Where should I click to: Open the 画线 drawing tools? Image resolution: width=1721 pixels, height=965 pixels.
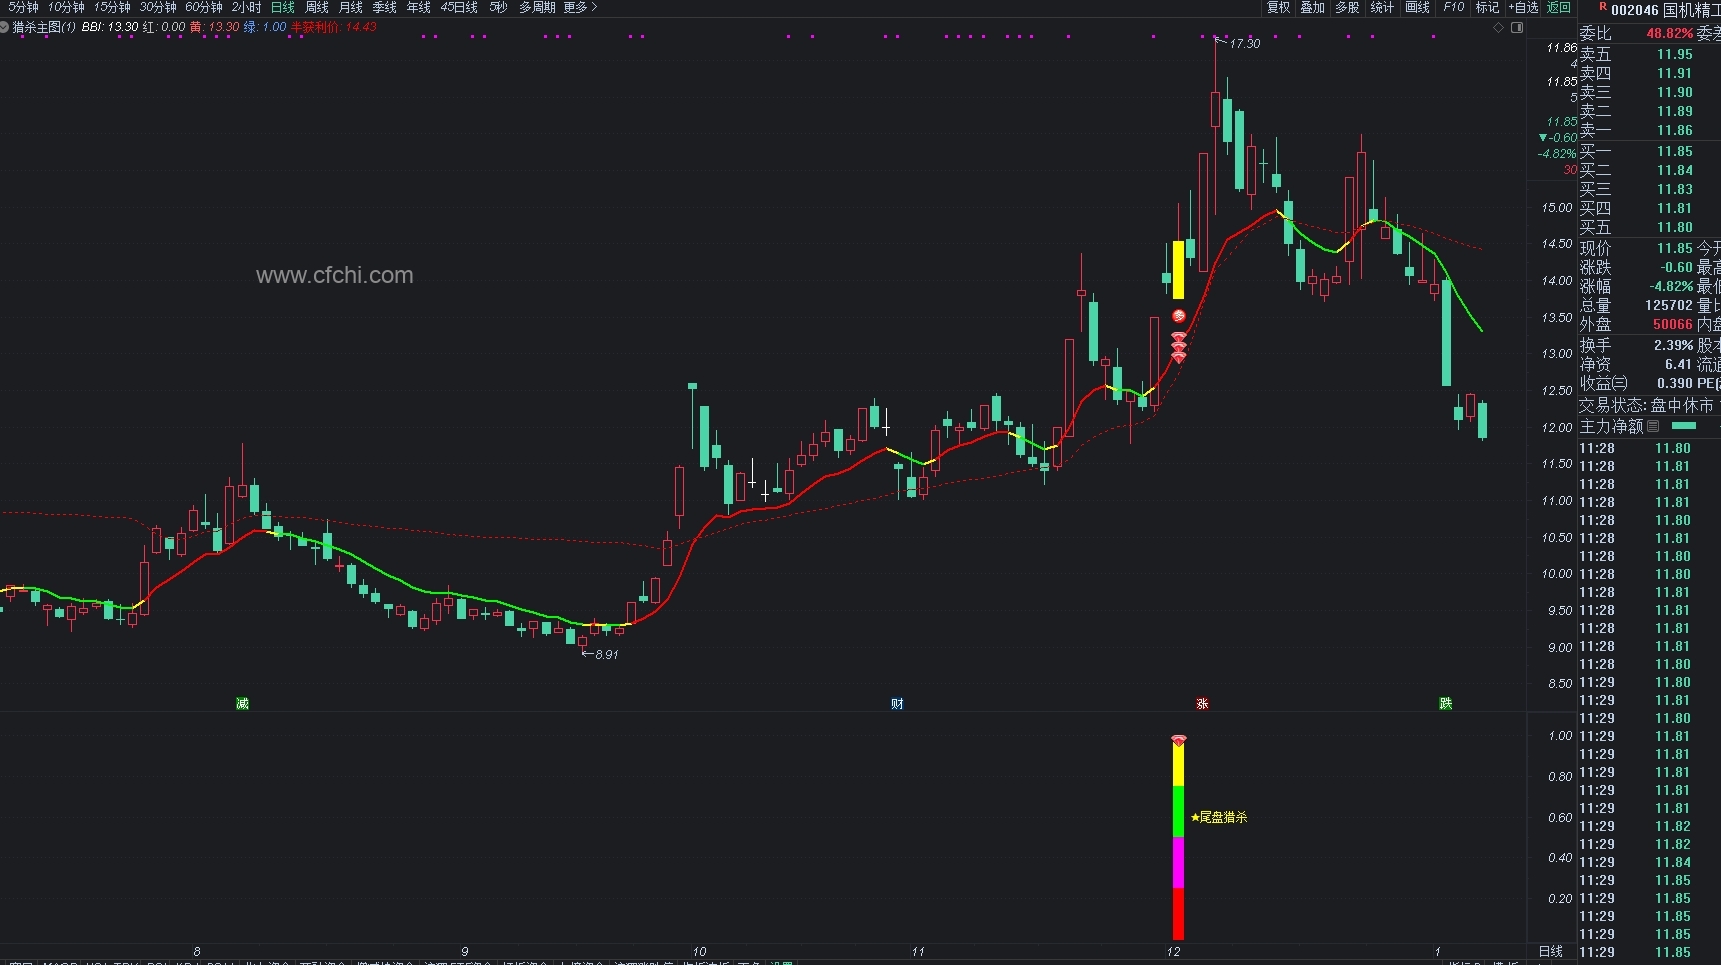(1418, 7)
